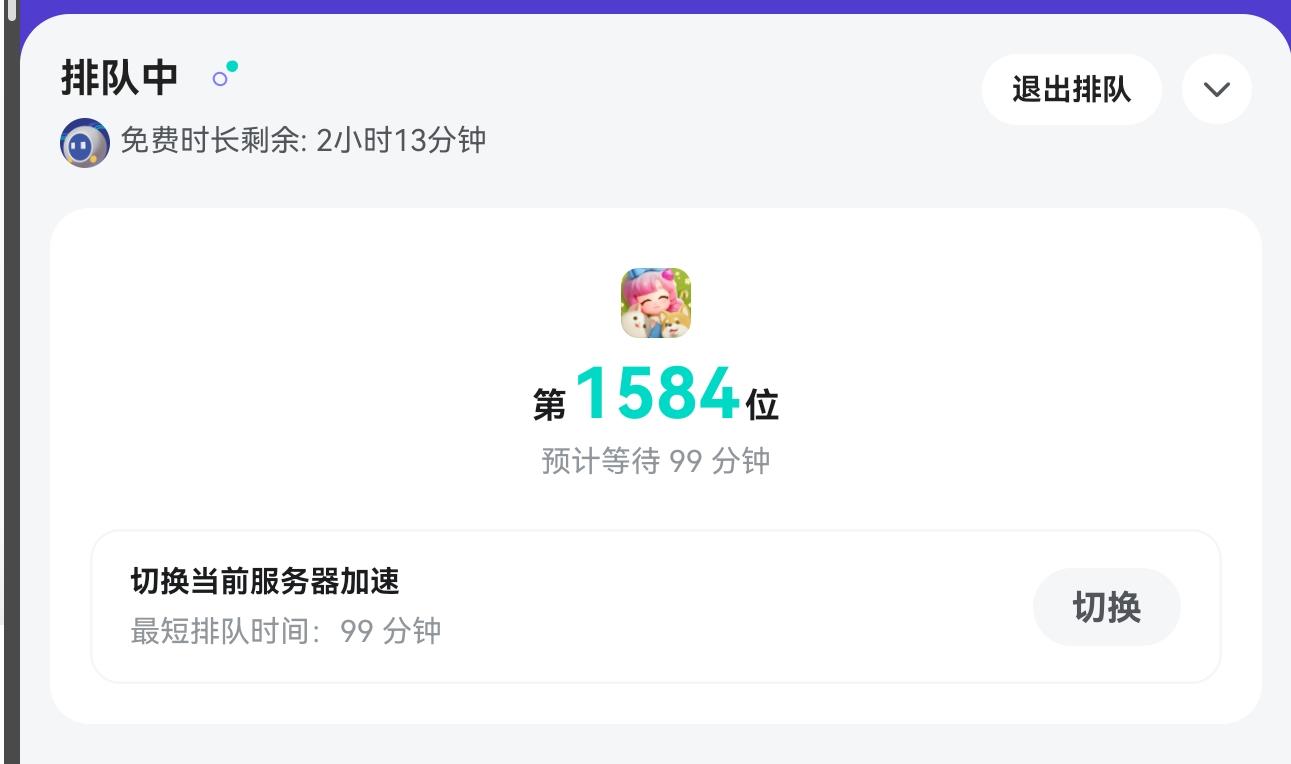This screenshot has height=764, width=1291.
Task: Exit the queue via 退出排队
Action: pos(1071,89)
